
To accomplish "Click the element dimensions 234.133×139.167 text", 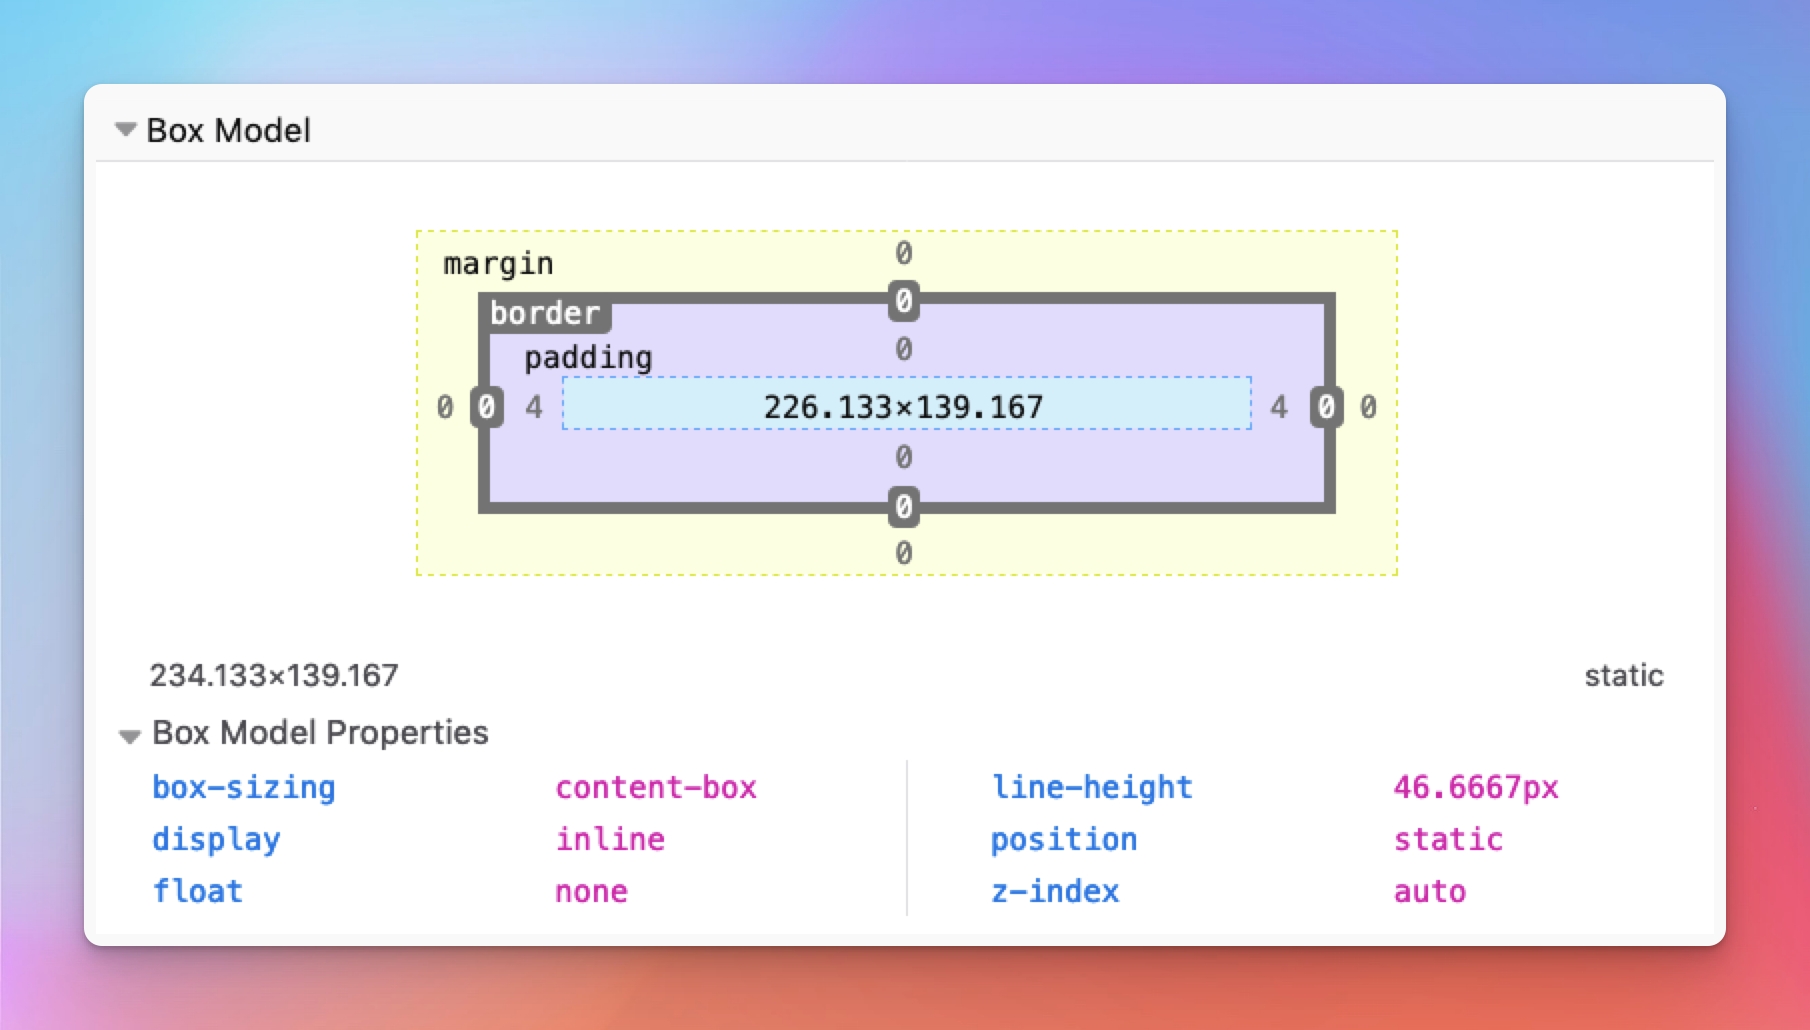I will coord(274,676).
